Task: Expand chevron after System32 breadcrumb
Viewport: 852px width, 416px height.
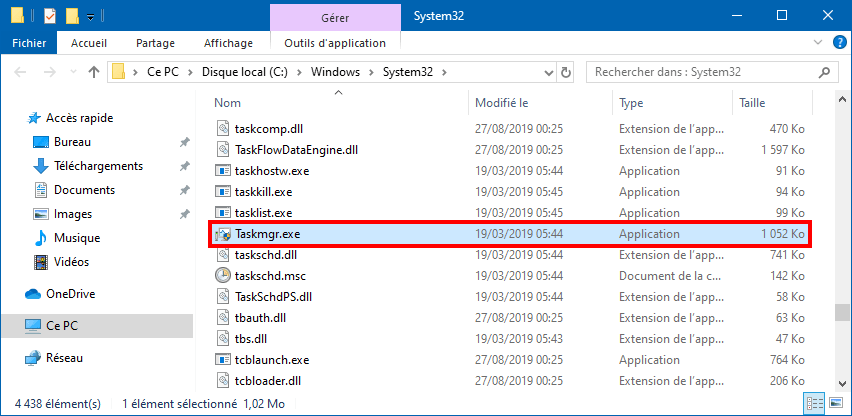Action: coord(444,72)
